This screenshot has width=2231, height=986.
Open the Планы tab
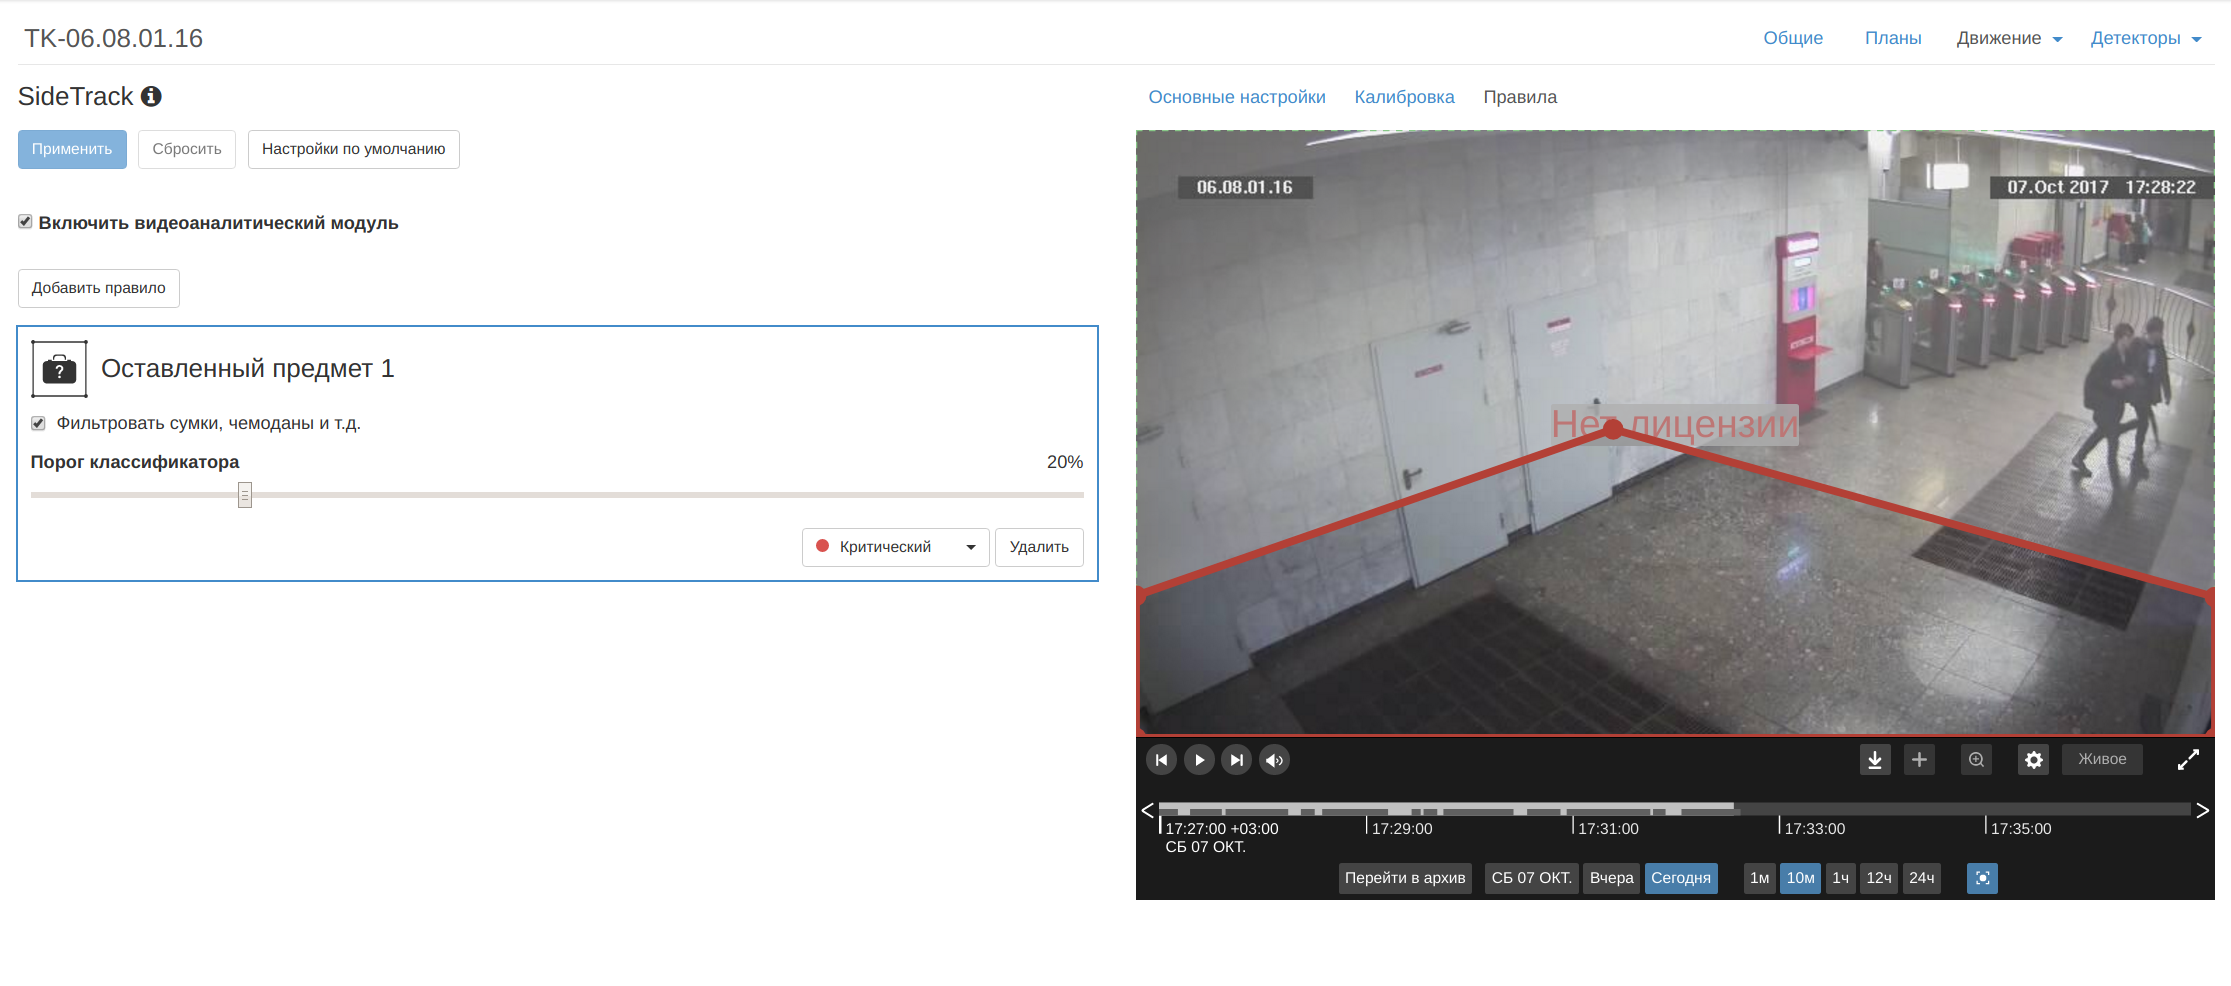click(x=1893, y=38)
